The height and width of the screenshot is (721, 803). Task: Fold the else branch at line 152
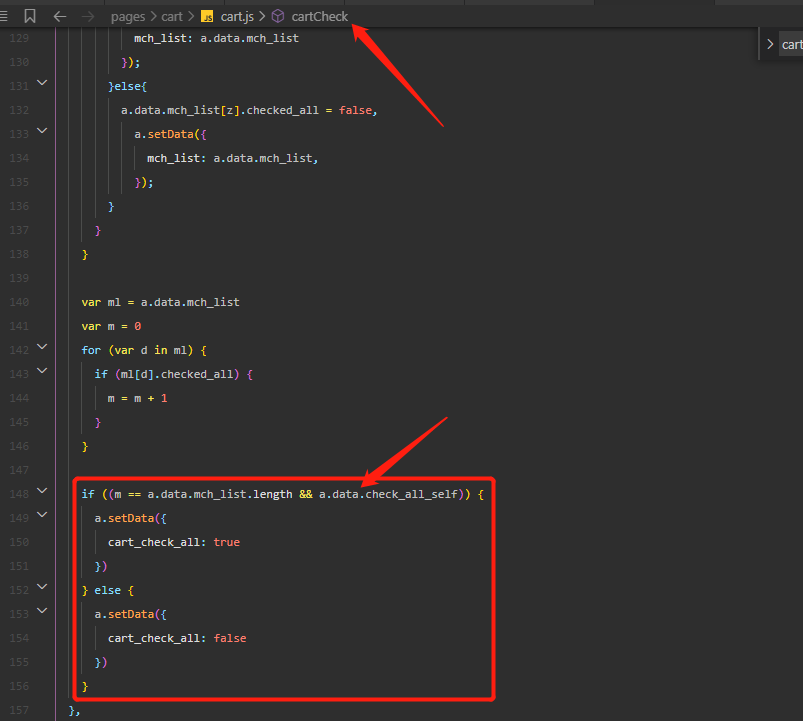42,587
